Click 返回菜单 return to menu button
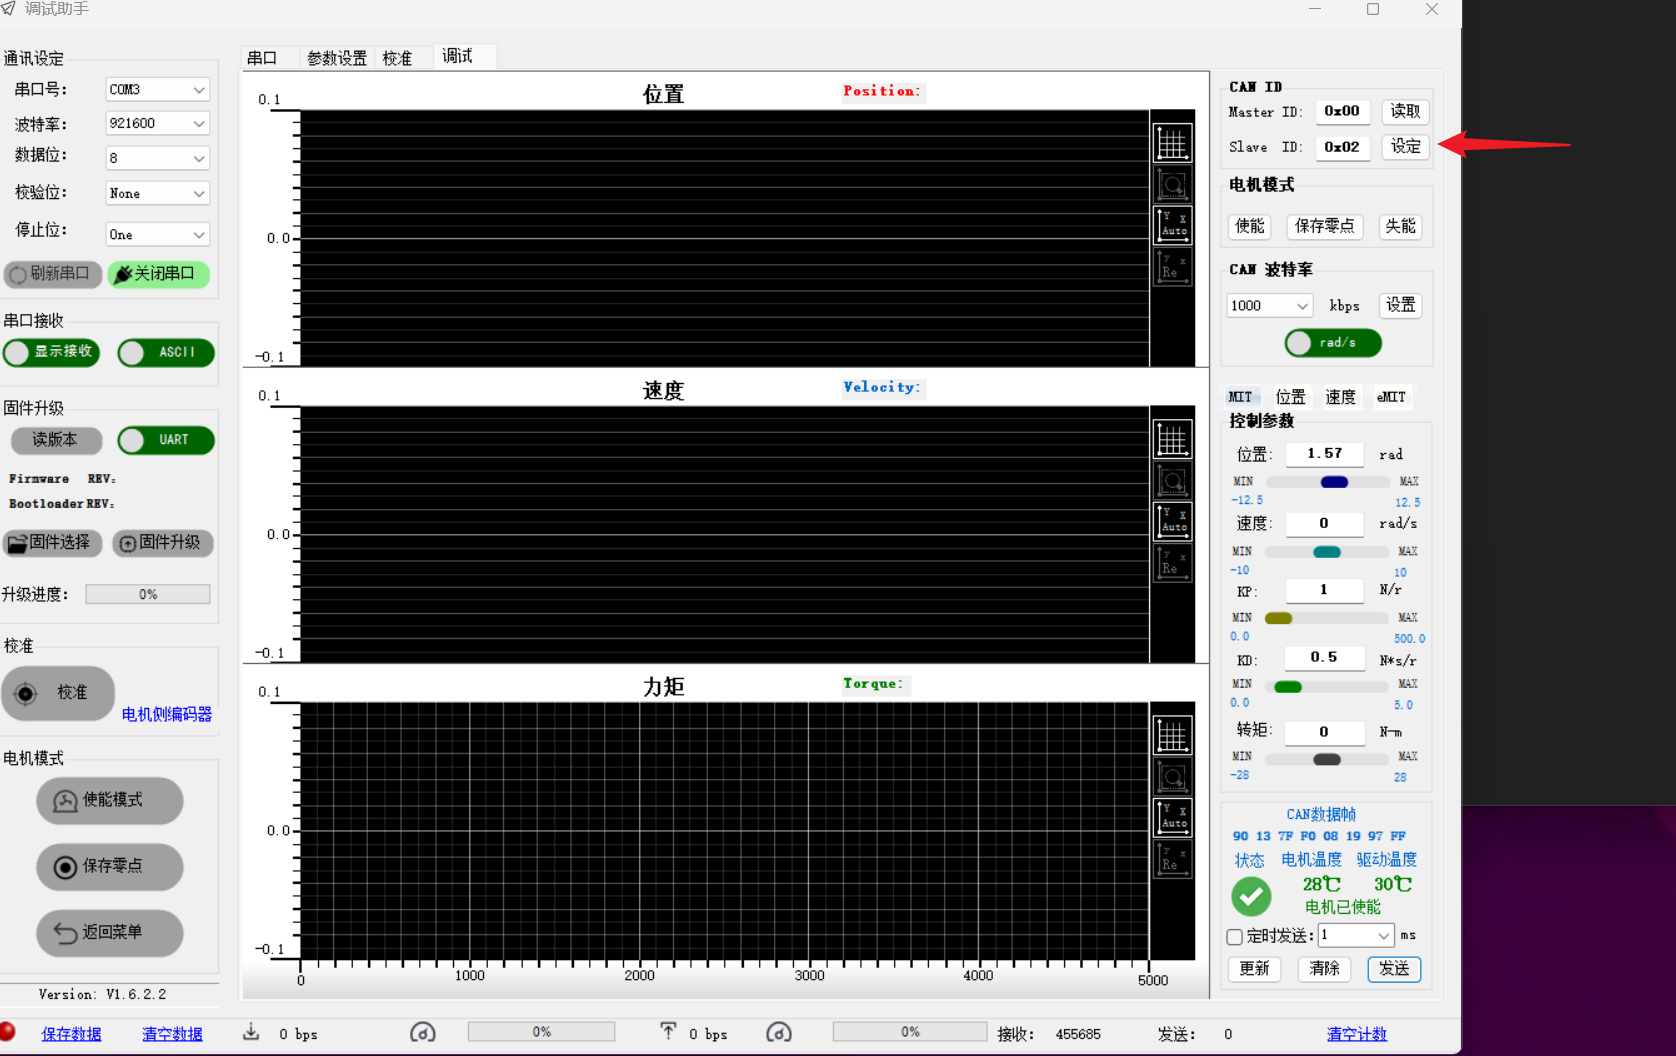 pos(110,933)
